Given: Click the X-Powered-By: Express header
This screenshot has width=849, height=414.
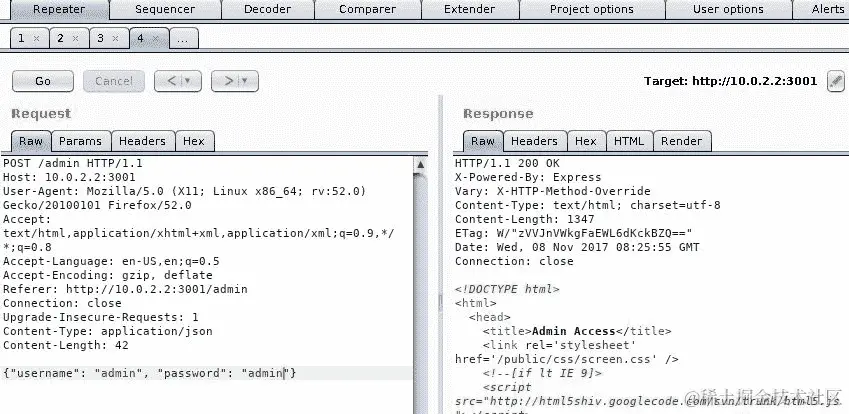Looking at the screenshot, I should tap(528, 177).
